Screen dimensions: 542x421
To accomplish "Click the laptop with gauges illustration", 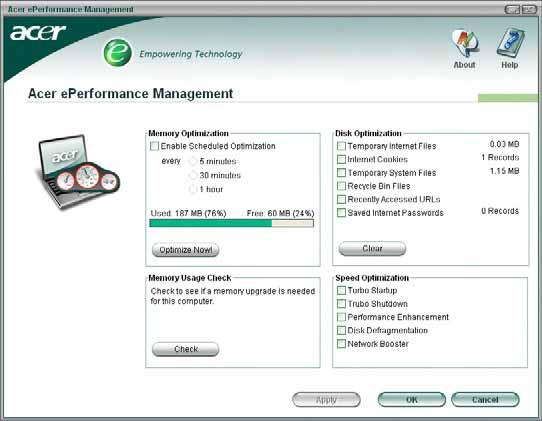I will pyautogui.click(x=77, y=171).
